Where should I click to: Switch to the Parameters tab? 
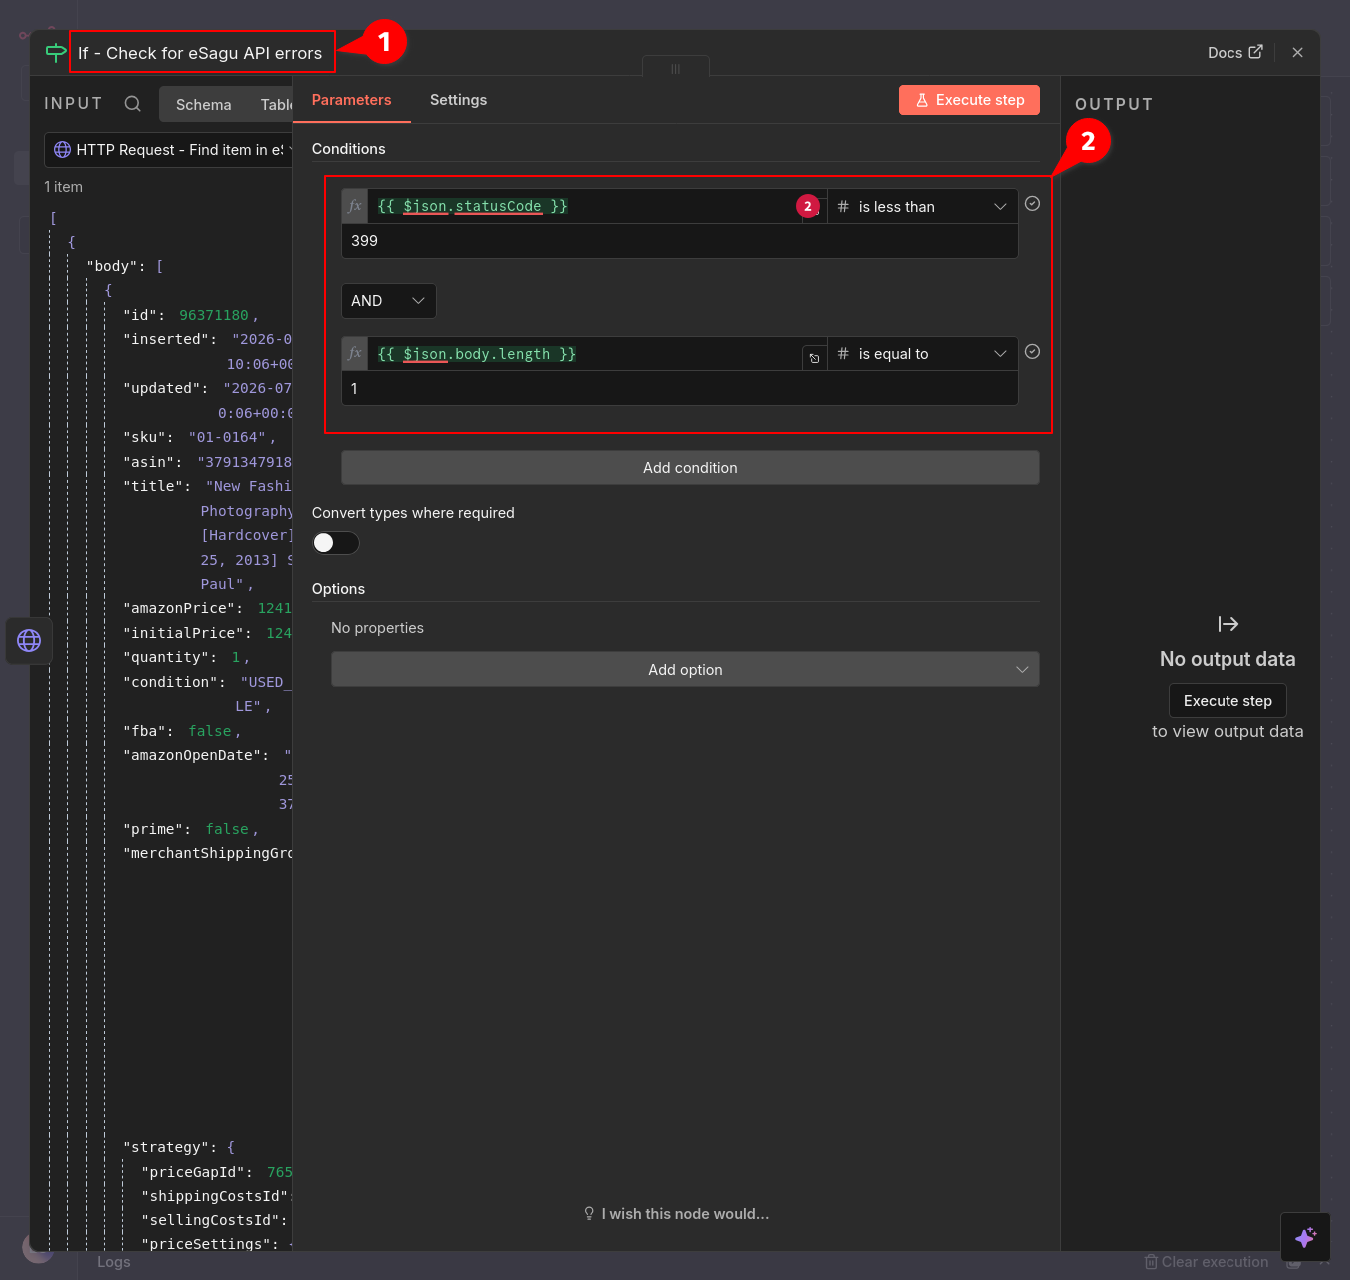(x=351, y=100)
